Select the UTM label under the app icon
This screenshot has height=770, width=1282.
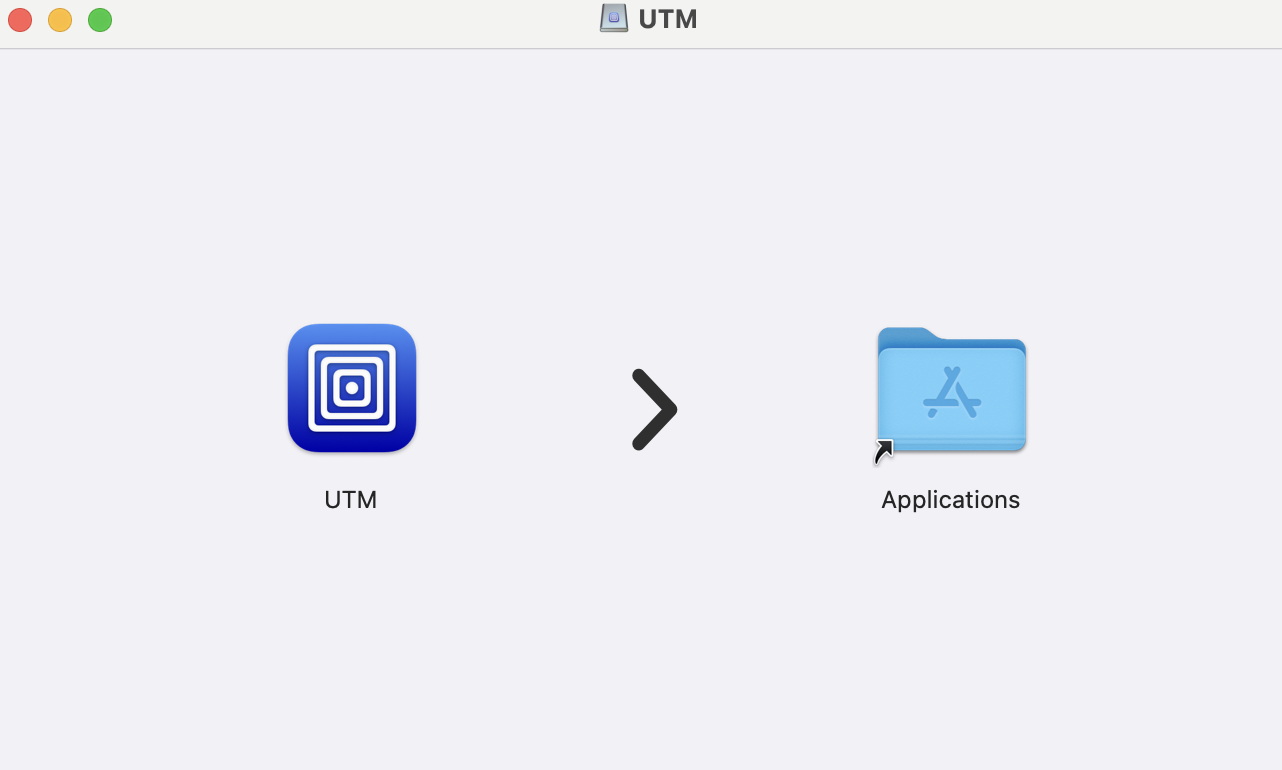351,499
